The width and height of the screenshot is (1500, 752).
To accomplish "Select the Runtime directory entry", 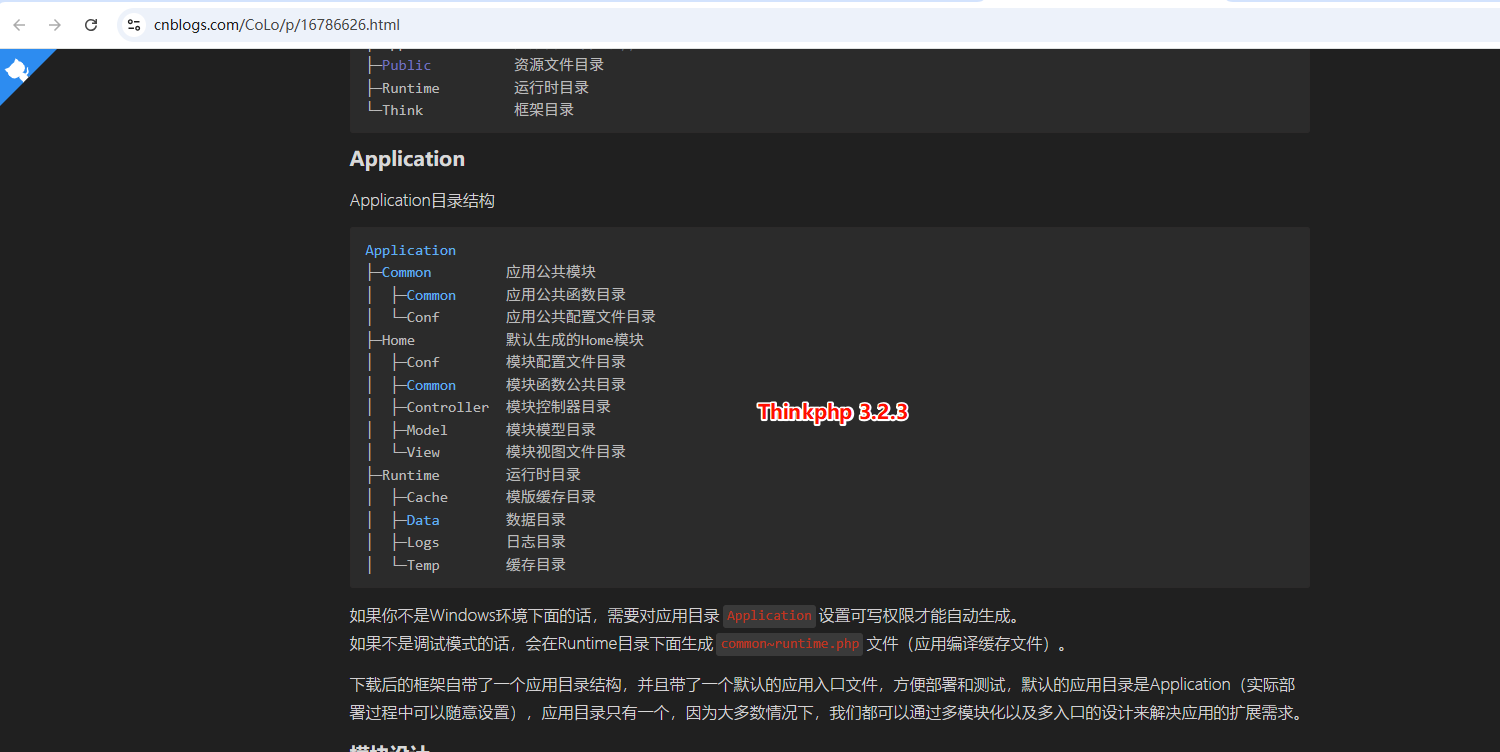I will click(410, 475).
